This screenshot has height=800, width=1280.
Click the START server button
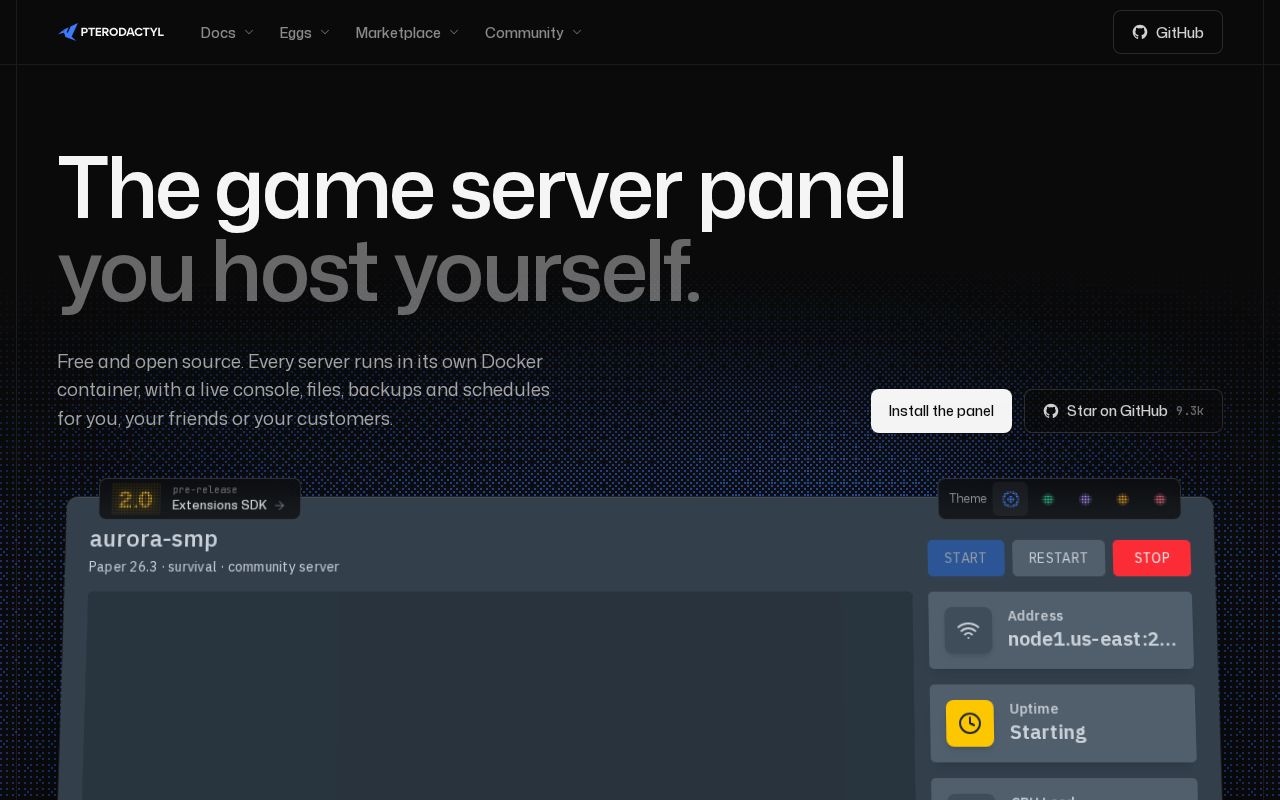(x=966, y=558)
